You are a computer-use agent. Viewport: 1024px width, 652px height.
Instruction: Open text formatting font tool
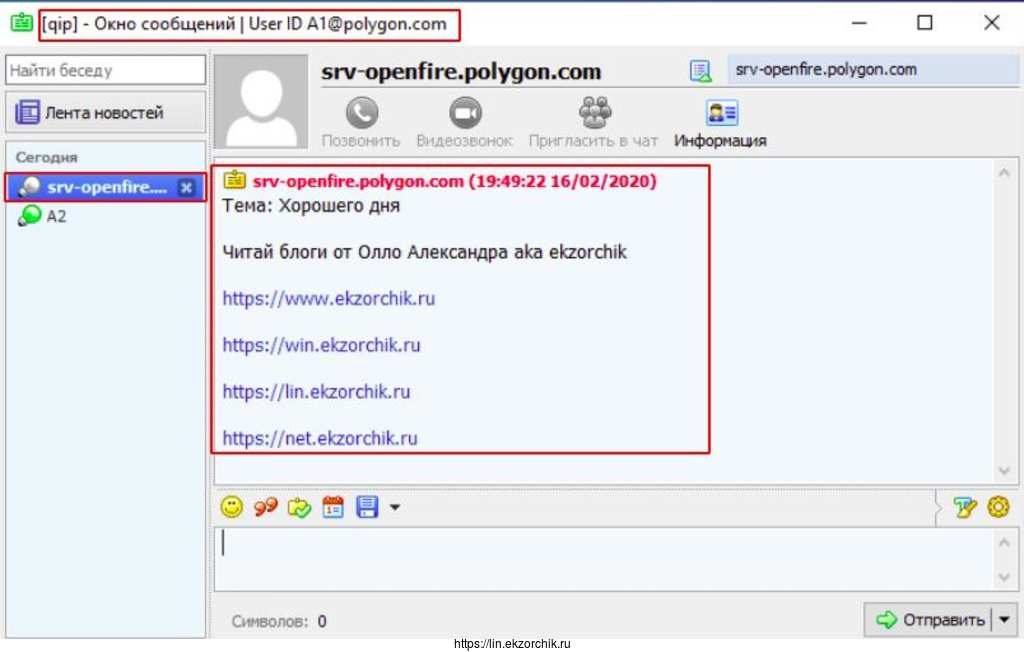[x=964, y=508]
